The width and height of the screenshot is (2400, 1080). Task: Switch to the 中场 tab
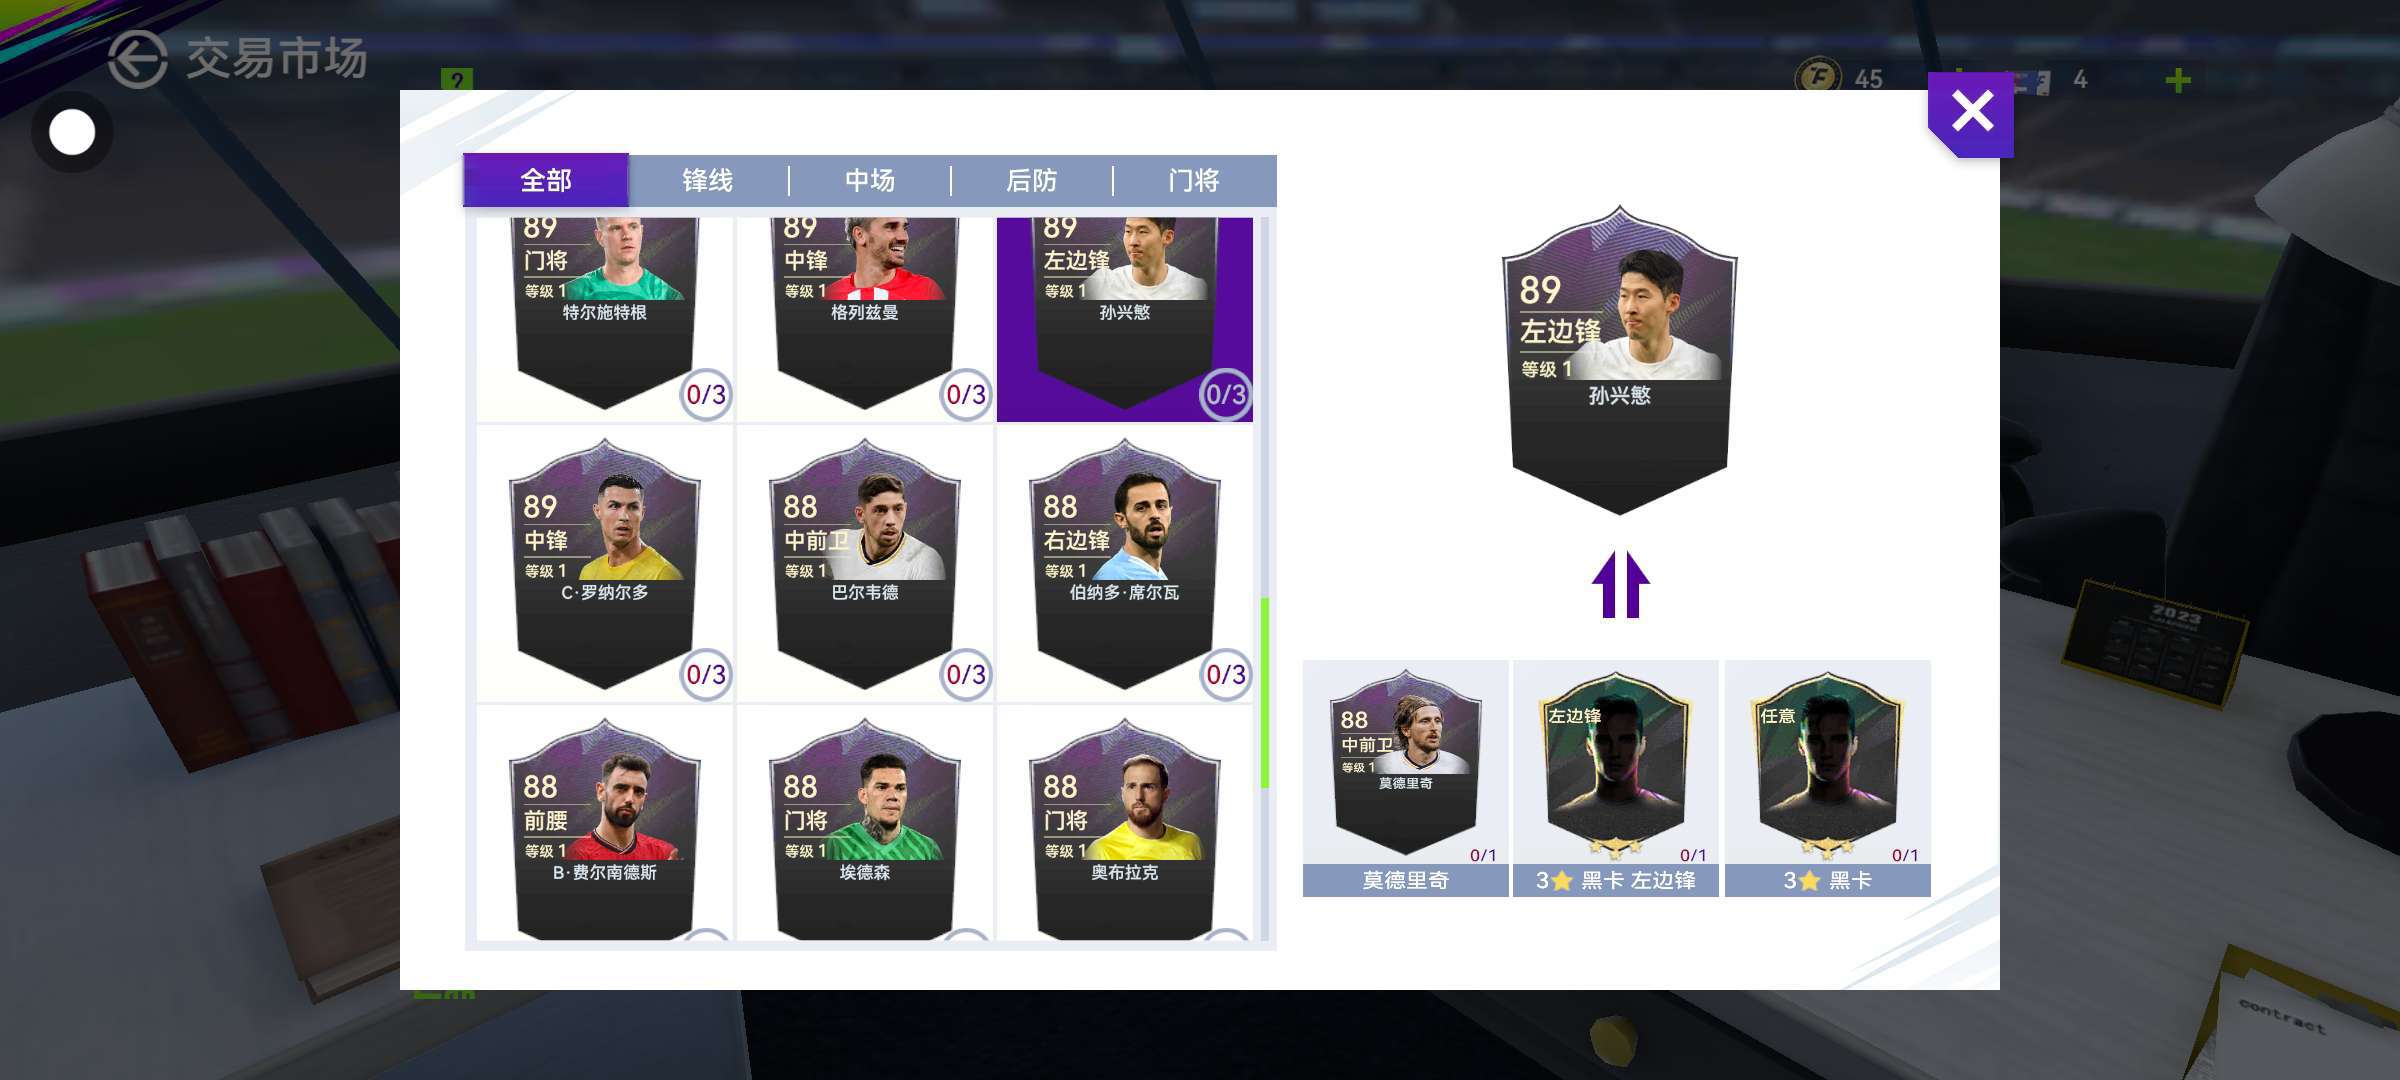(x=870, y=181)
